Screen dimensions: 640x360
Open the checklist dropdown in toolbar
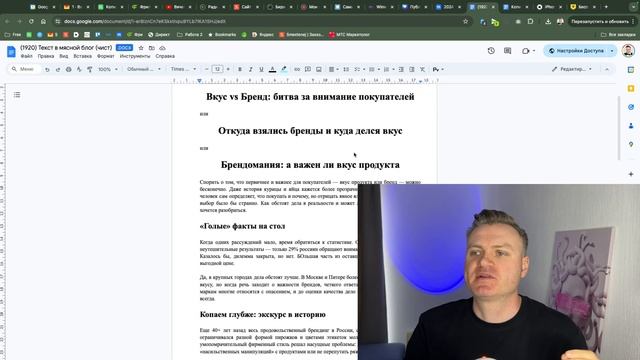[x=359, y=69]
